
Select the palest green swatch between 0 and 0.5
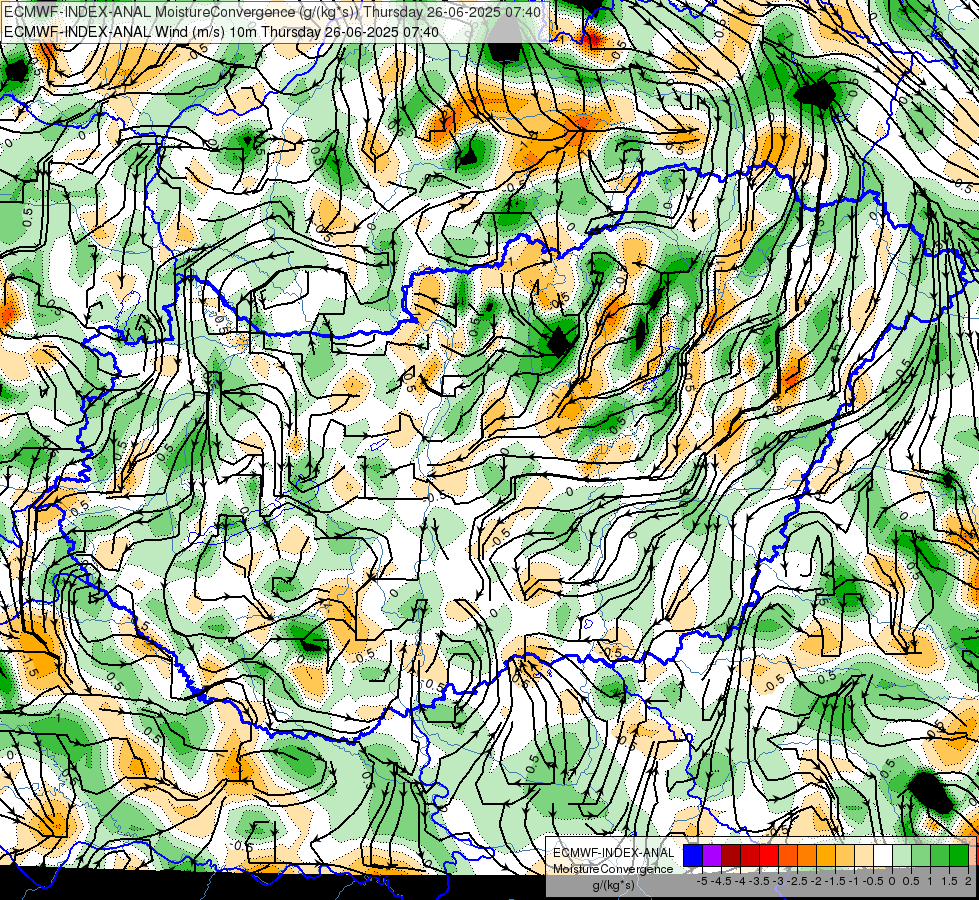tap(902, 855)
